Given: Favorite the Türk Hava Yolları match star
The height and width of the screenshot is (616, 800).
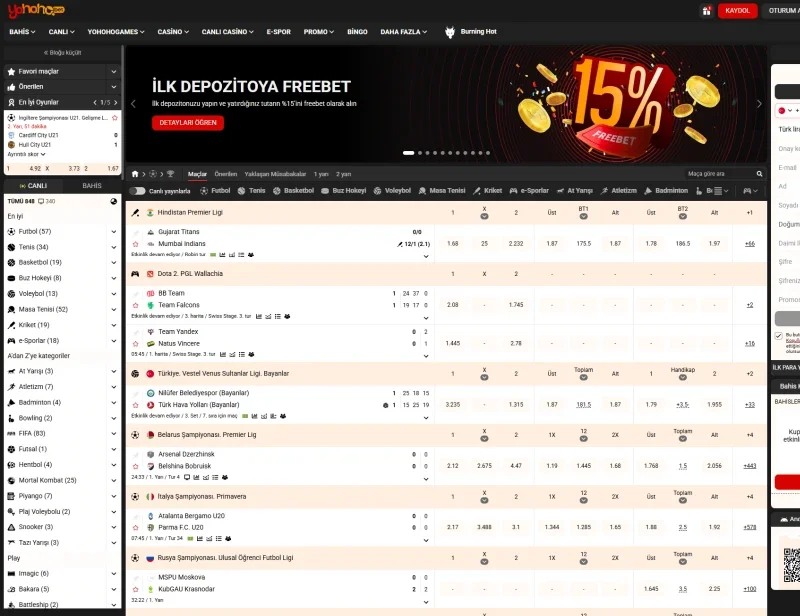Looking at the screenshot, I should [135, 405].
